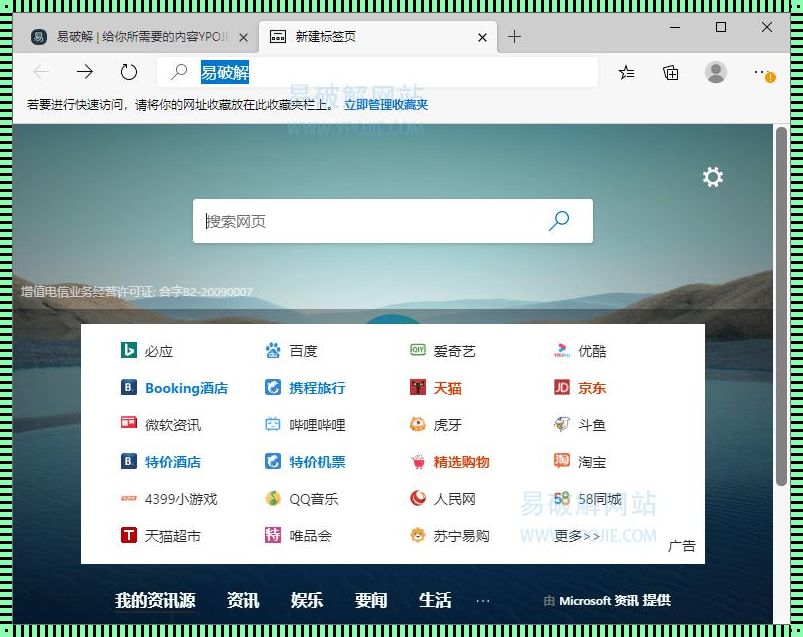Click the user profile avatar icon

click(x=716, y=72)
